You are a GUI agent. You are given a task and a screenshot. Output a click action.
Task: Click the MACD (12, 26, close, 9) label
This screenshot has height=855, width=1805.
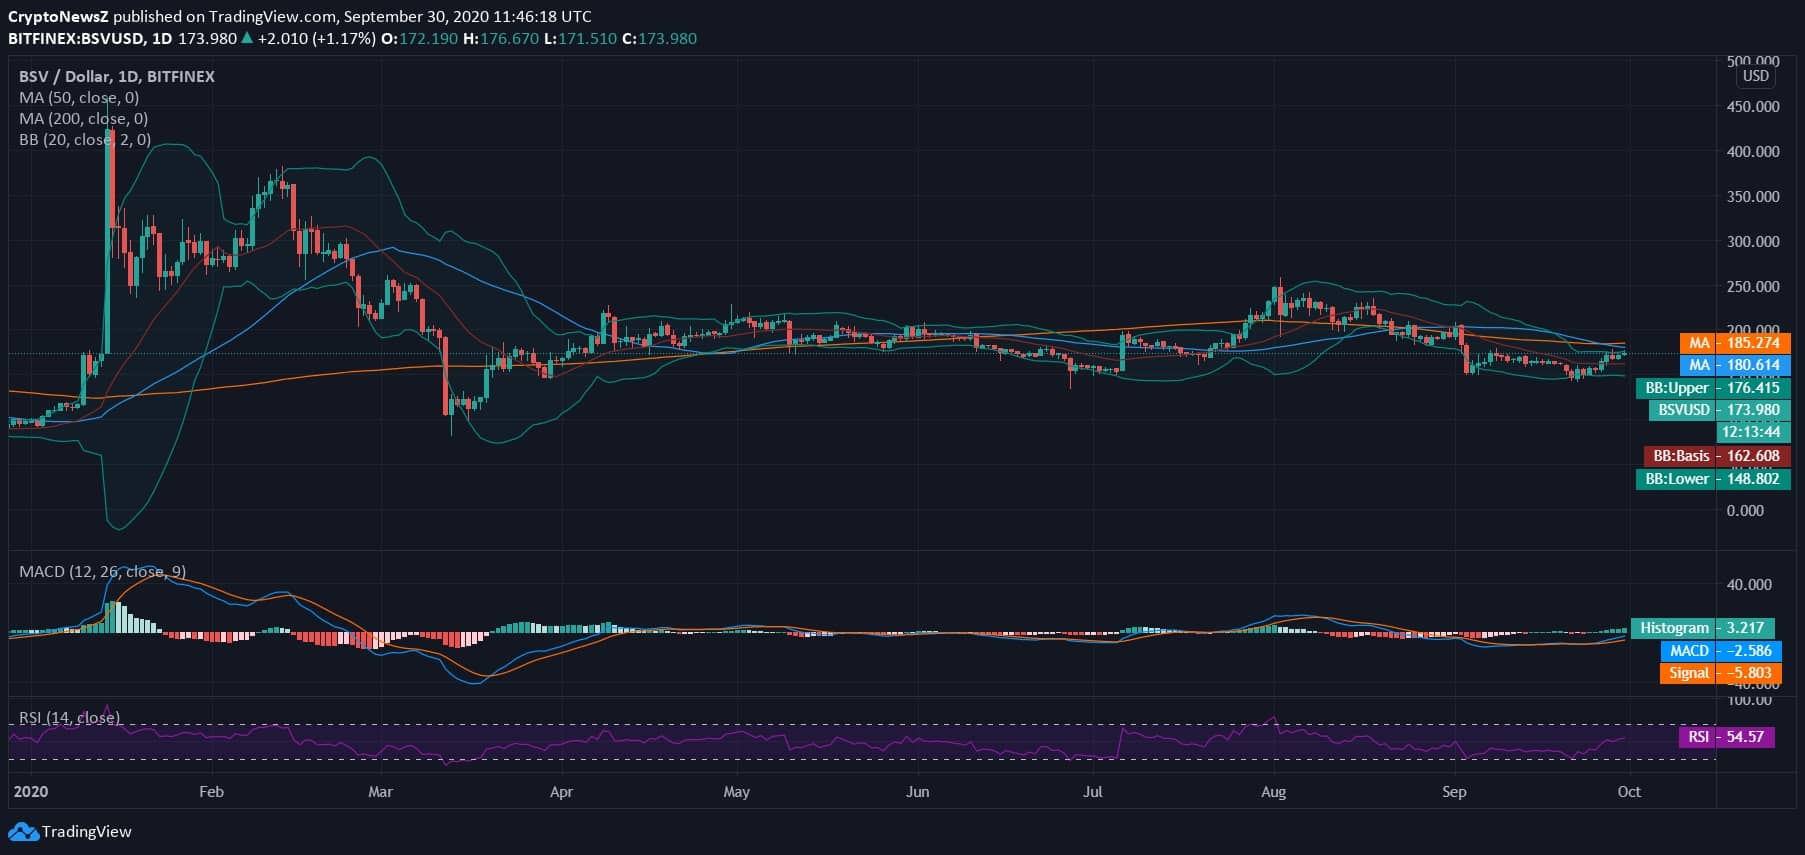coord(103,571)
